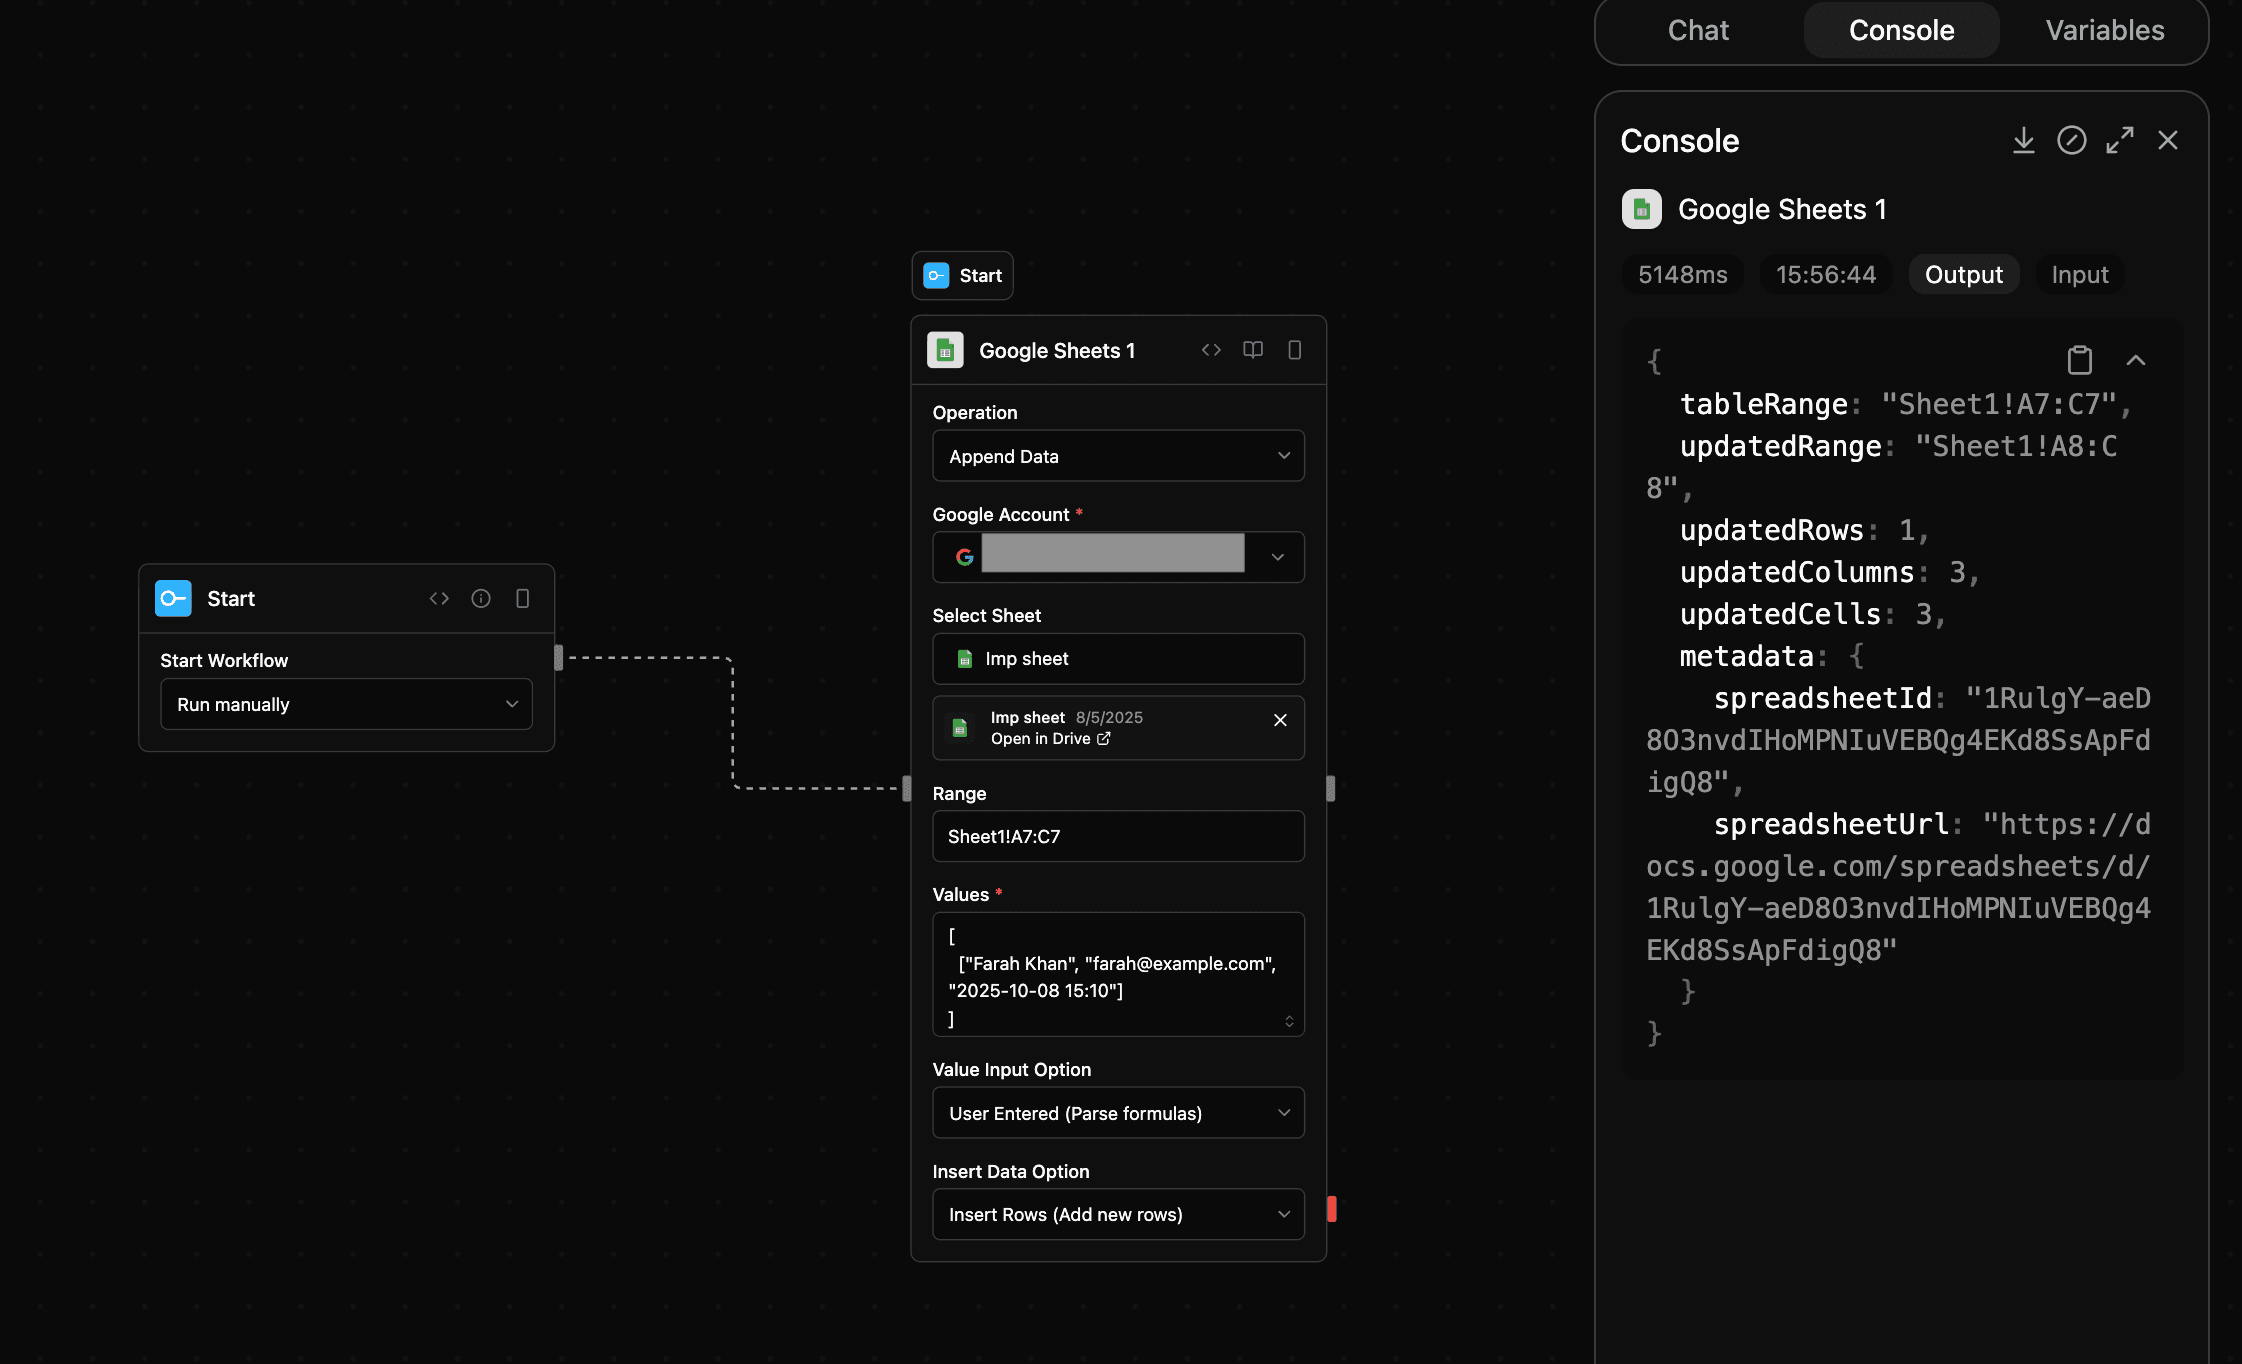Image resolution: width=2242 pixels, height=1364 pixels.
Task: Switch between Output and Input by selecting Input
Action: (x=2079, y=274)
